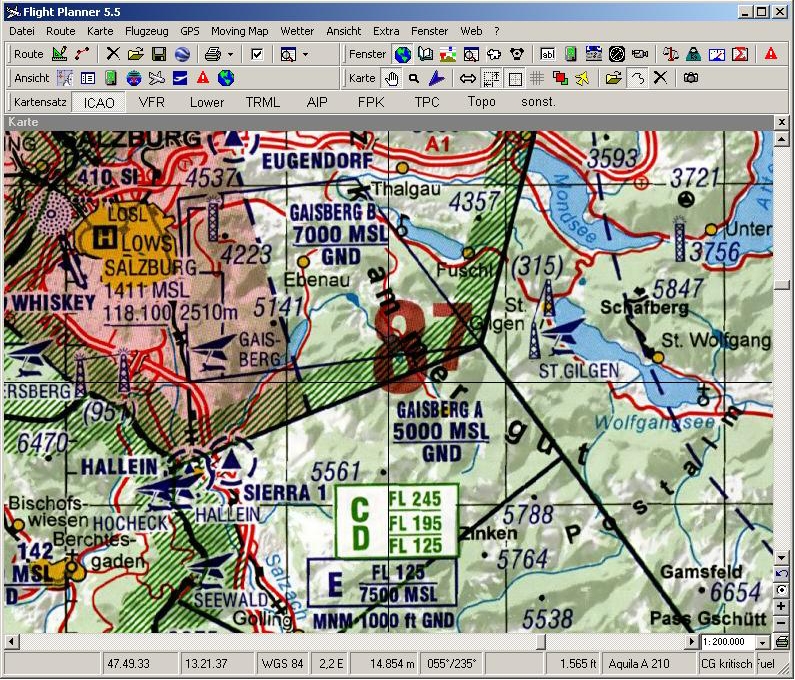This screenshot has height=680, width=795.
Task: Save the route with the floppy disk icon
Action: [159, 54]
